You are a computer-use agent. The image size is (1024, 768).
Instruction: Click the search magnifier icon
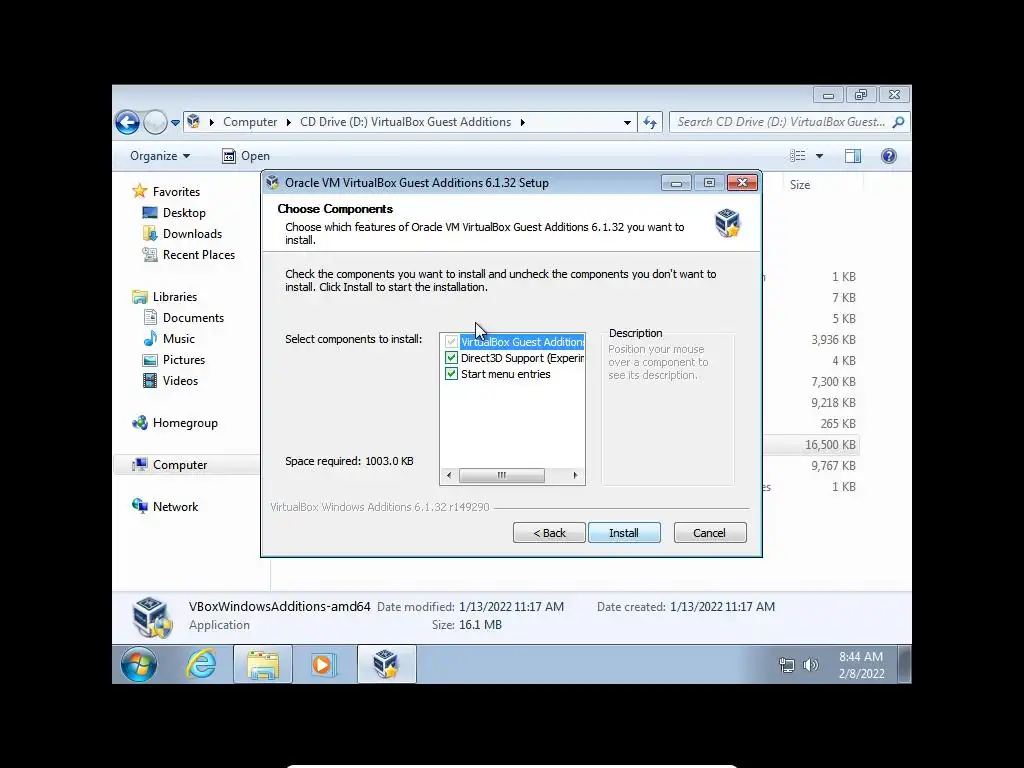[899, 122]
